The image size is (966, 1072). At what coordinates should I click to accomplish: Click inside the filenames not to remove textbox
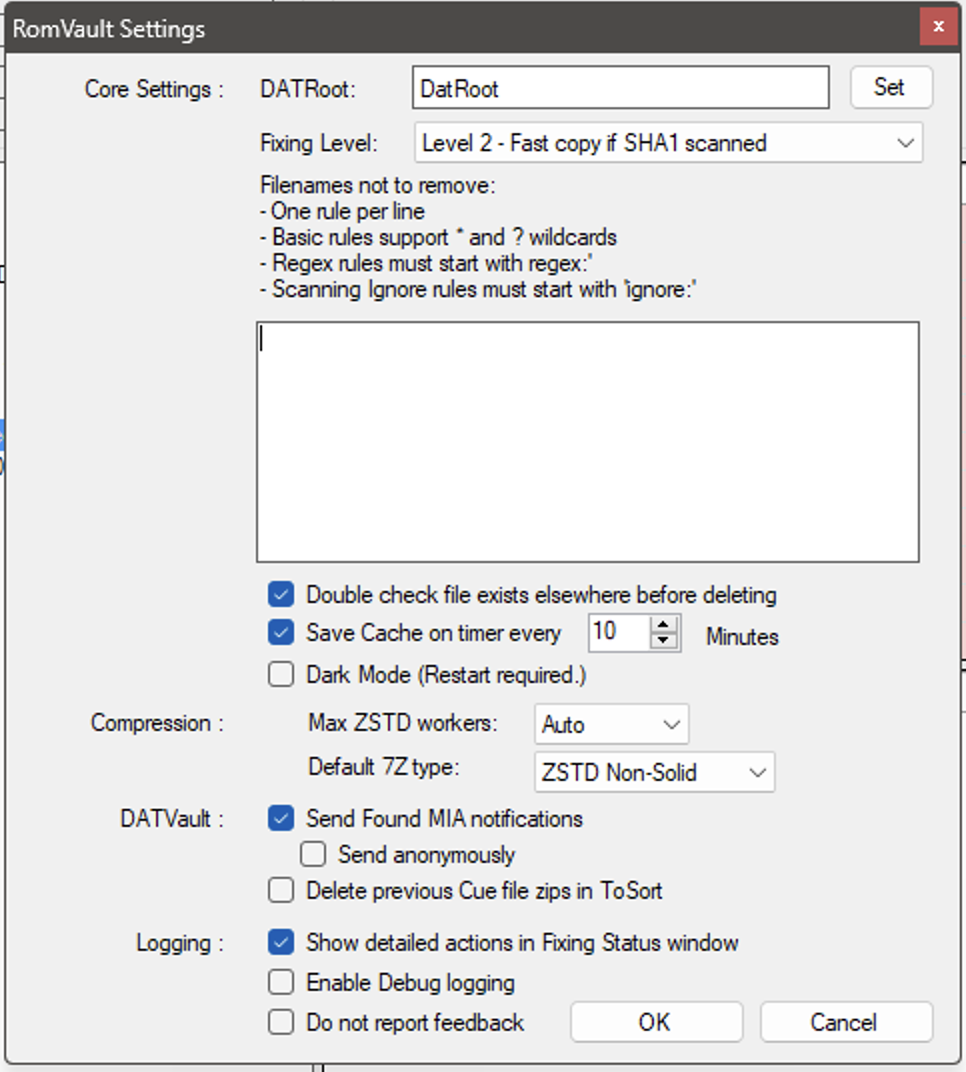tap(588, 442)
